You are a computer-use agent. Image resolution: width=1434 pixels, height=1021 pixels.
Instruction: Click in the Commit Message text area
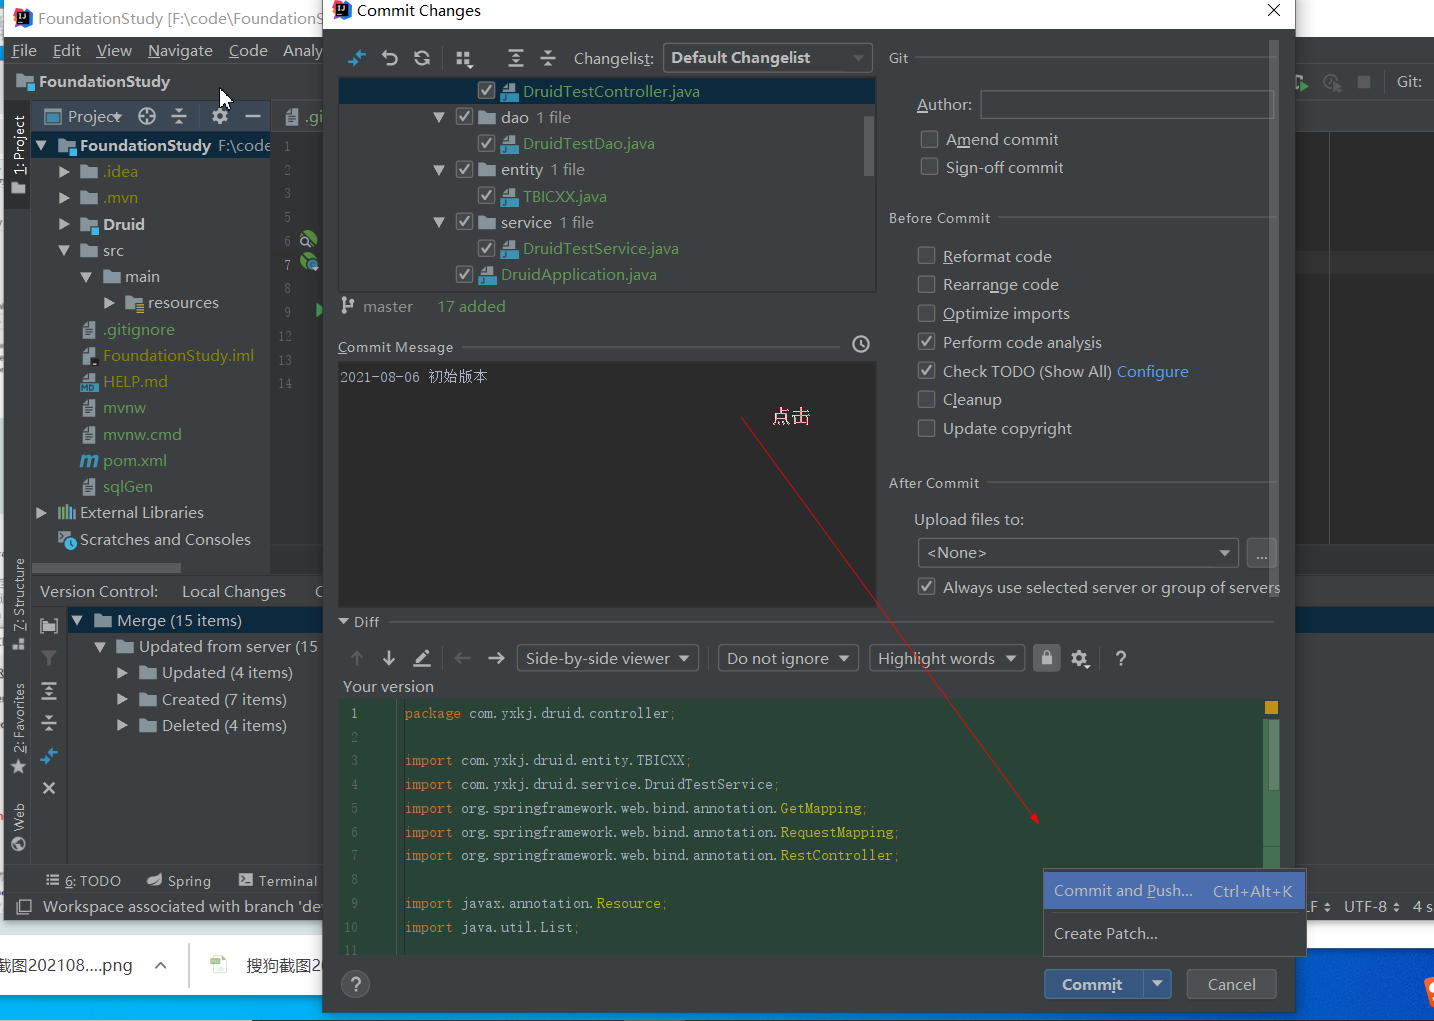pos(607,484)
